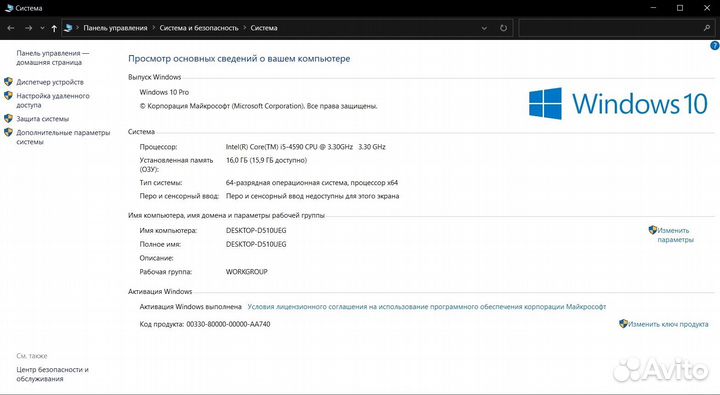The width and height of the screenshot is (720, 395).
Task: Click the search magnifier icon
Action: (x=707, y=28)
